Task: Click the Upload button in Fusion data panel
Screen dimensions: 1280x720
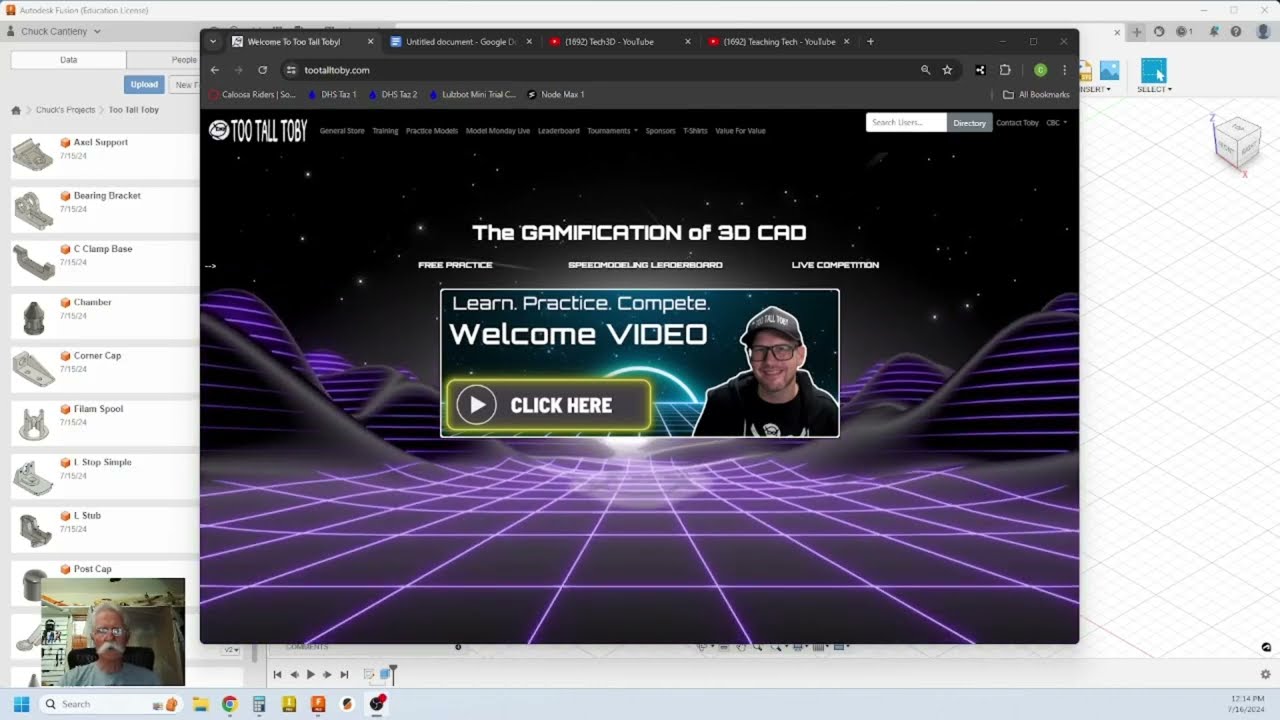Action: 144,84
